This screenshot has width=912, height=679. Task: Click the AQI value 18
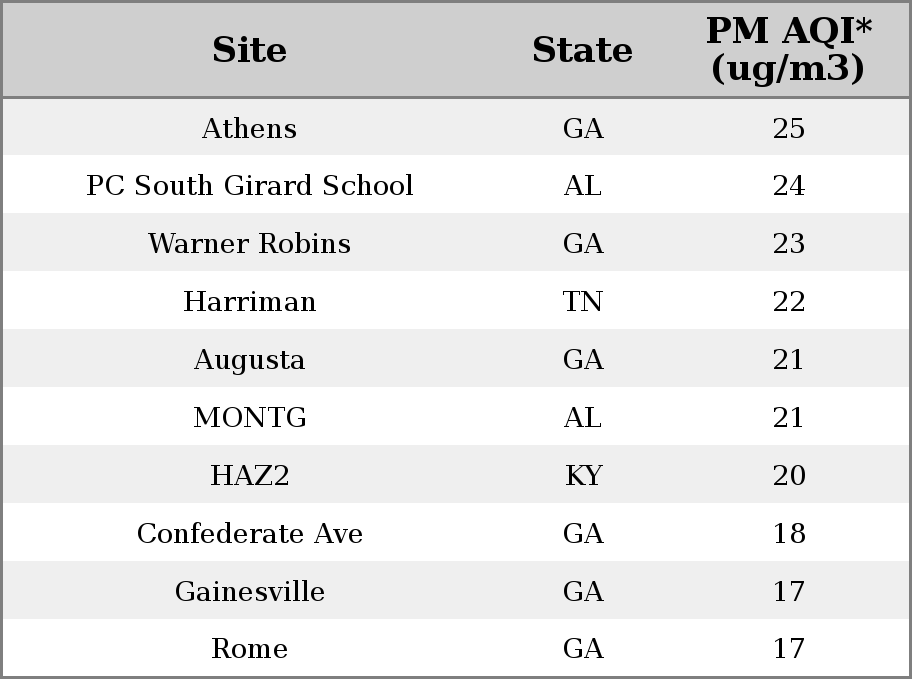pos(789,533)
